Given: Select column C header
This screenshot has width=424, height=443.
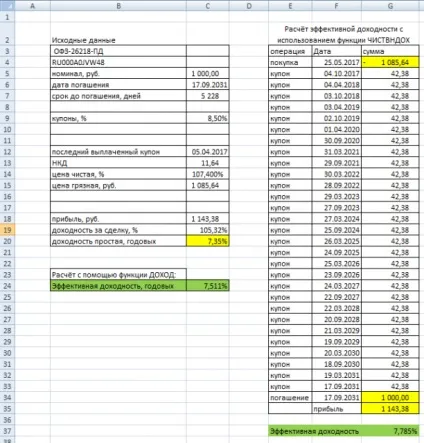Looking at the screenshot, I should (208, 6).
